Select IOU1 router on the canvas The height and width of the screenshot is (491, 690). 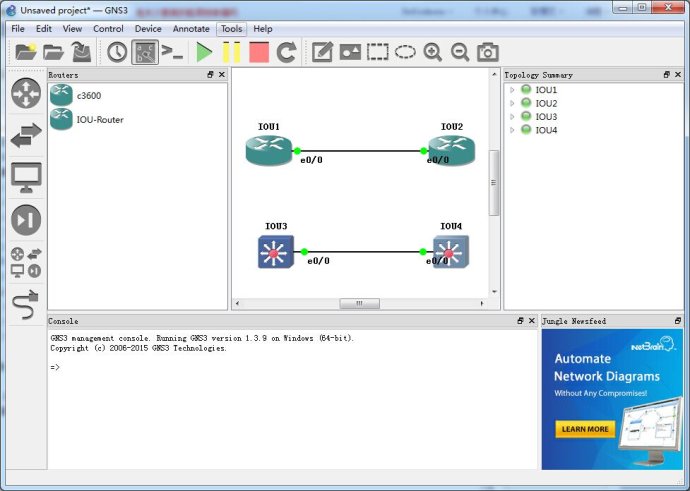coord(269,150)
